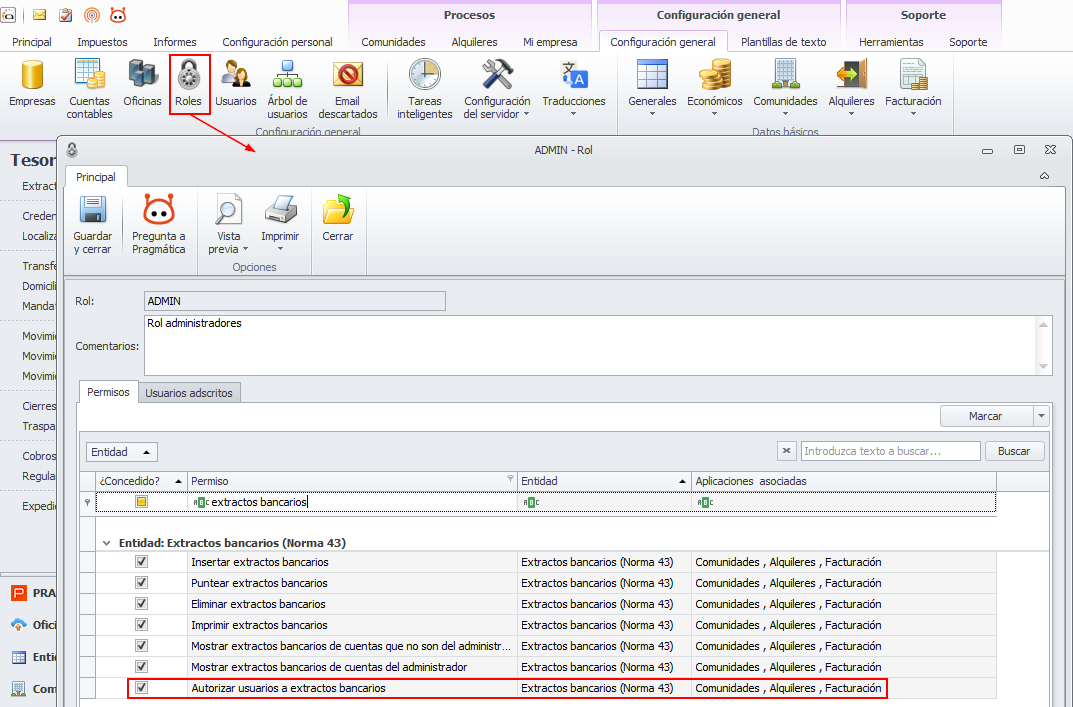The image size is (1073, 707).
Task: Click the red robot face quick-access icon
Action: 118,15
